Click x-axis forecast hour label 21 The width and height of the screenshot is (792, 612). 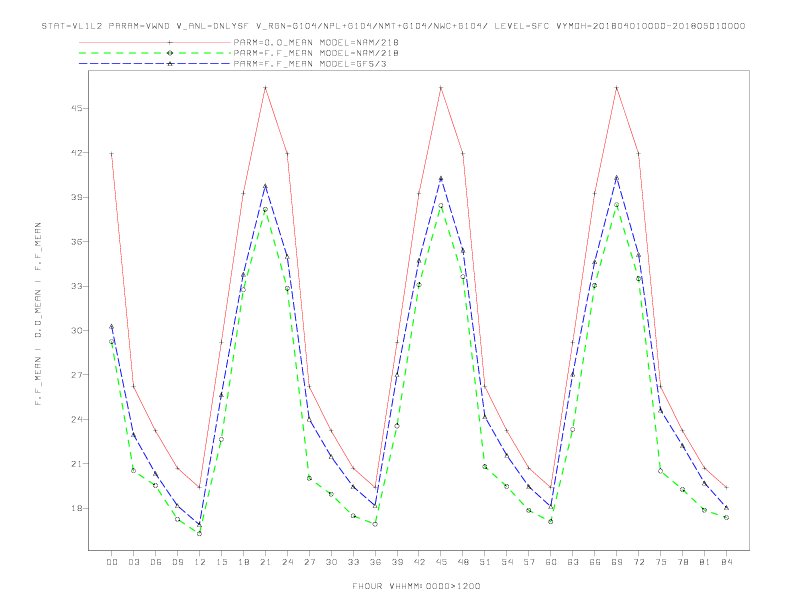265,562
